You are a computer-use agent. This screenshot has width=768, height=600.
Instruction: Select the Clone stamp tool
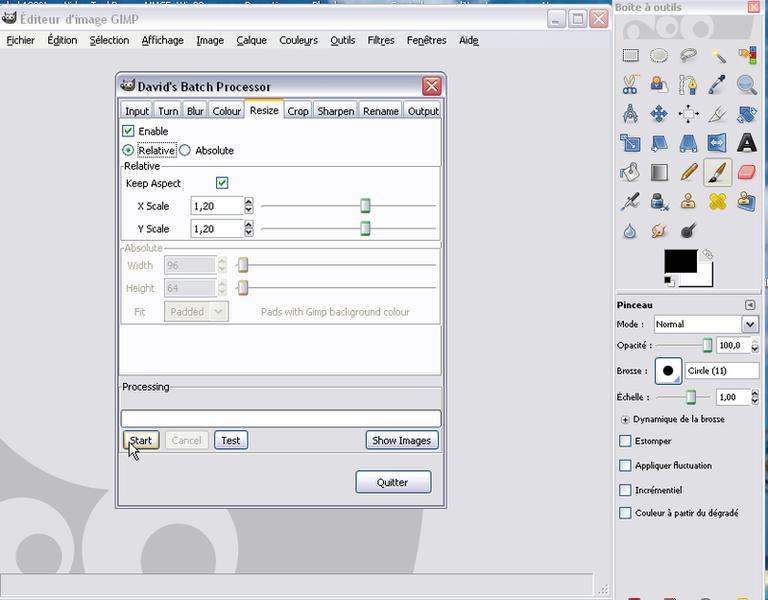coord(688,201)
